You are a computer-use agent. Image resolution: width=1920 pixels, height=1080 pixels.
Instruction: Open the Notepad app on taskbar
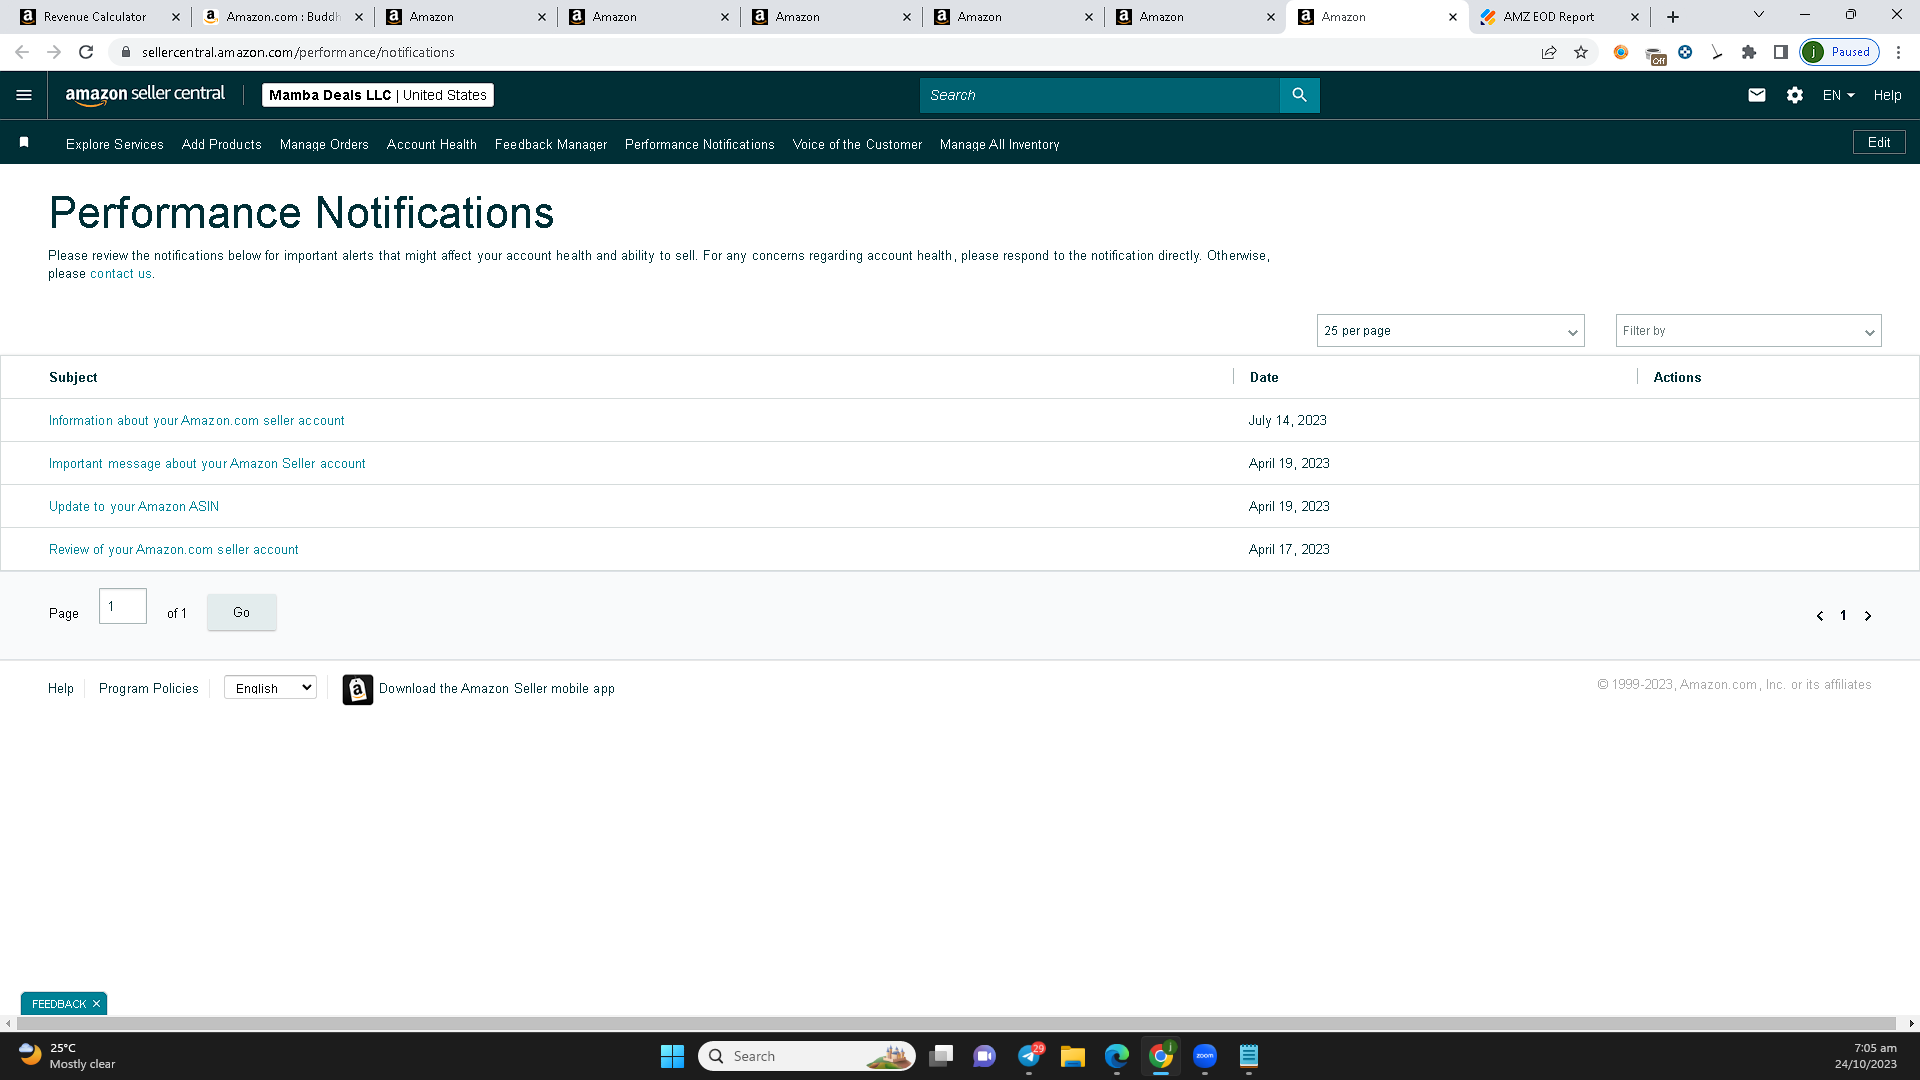tap(1249, 1056)
